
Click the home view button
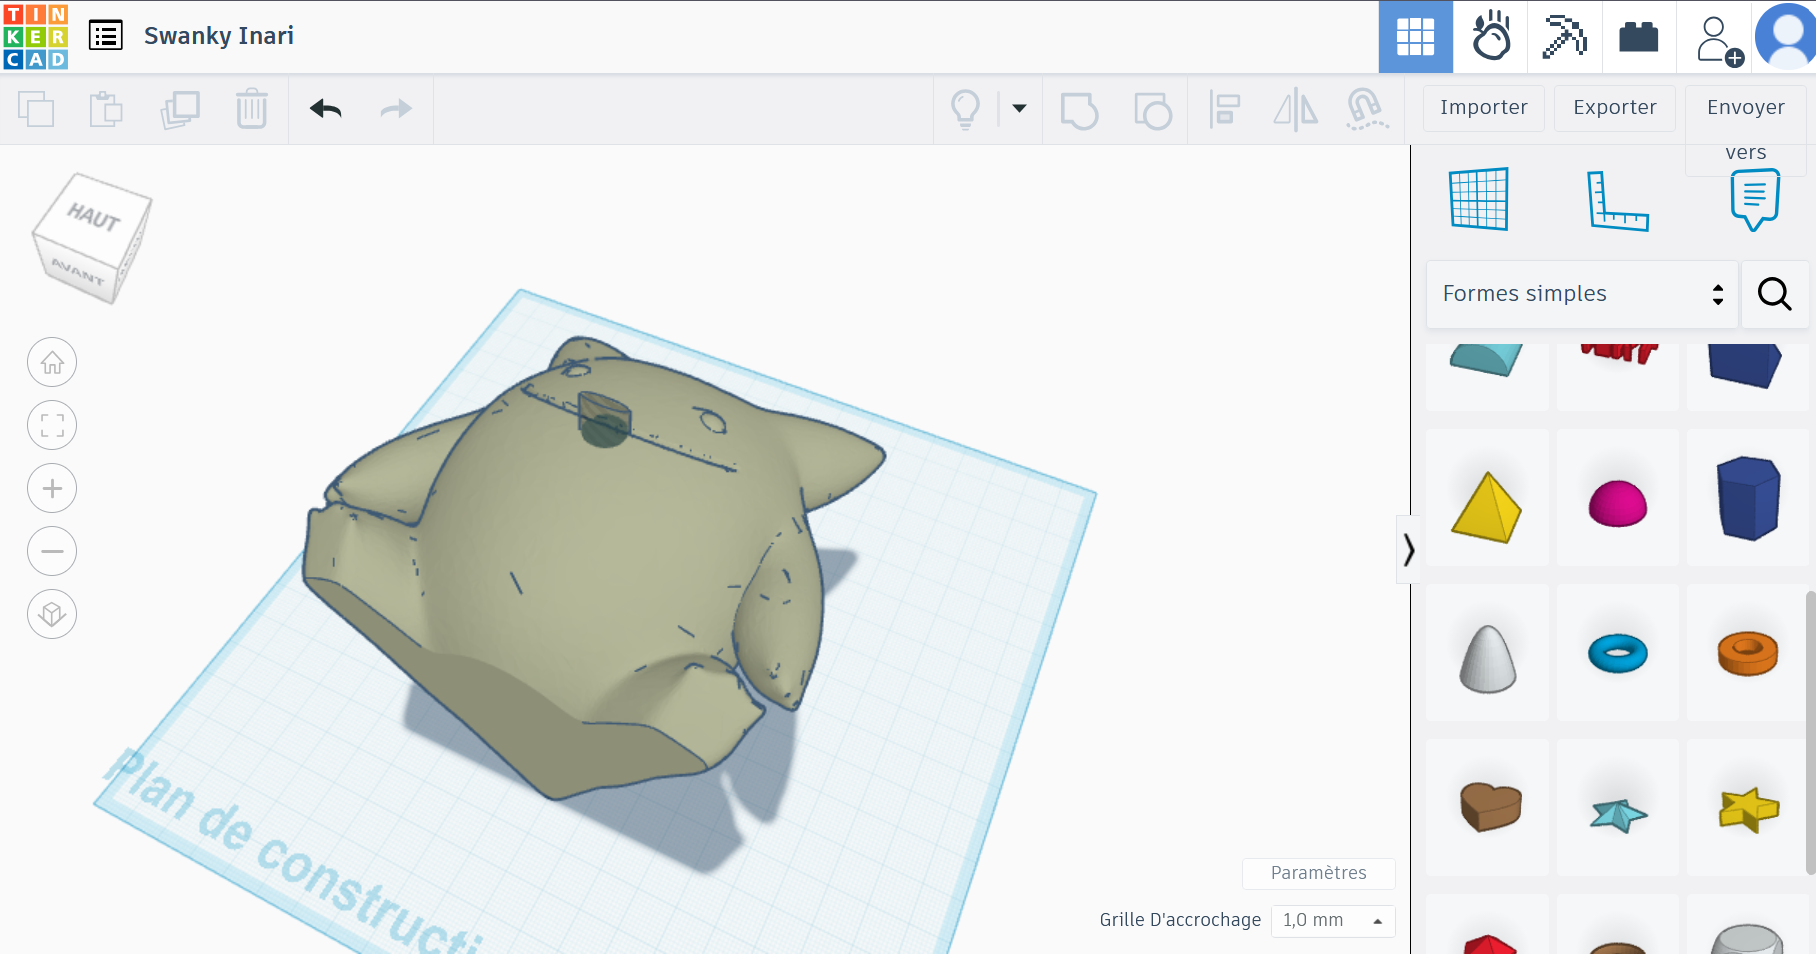[52, 362]
